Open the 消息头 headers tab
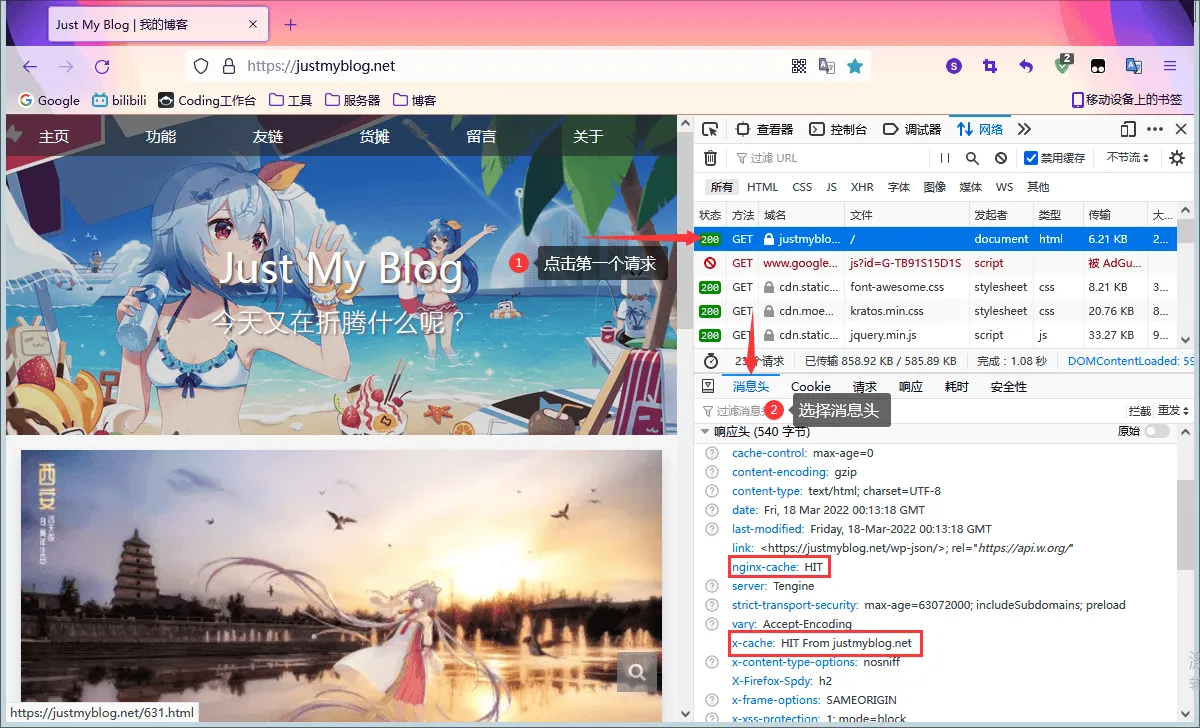The image size is (1200, 728). (751, 387)
